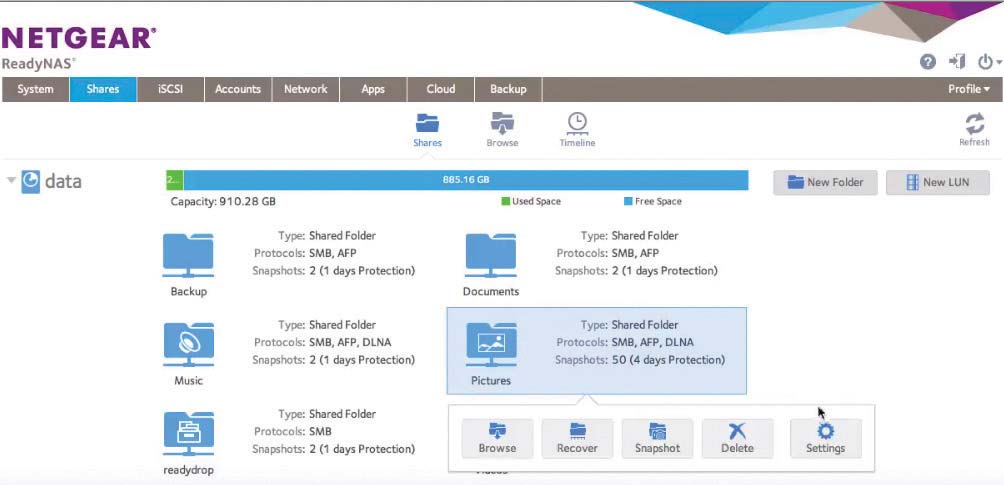This screenshot has height=485, width=1004.
Task: Click Pictures snapshots '50 (4 days Protection)'
Action: 668,360
